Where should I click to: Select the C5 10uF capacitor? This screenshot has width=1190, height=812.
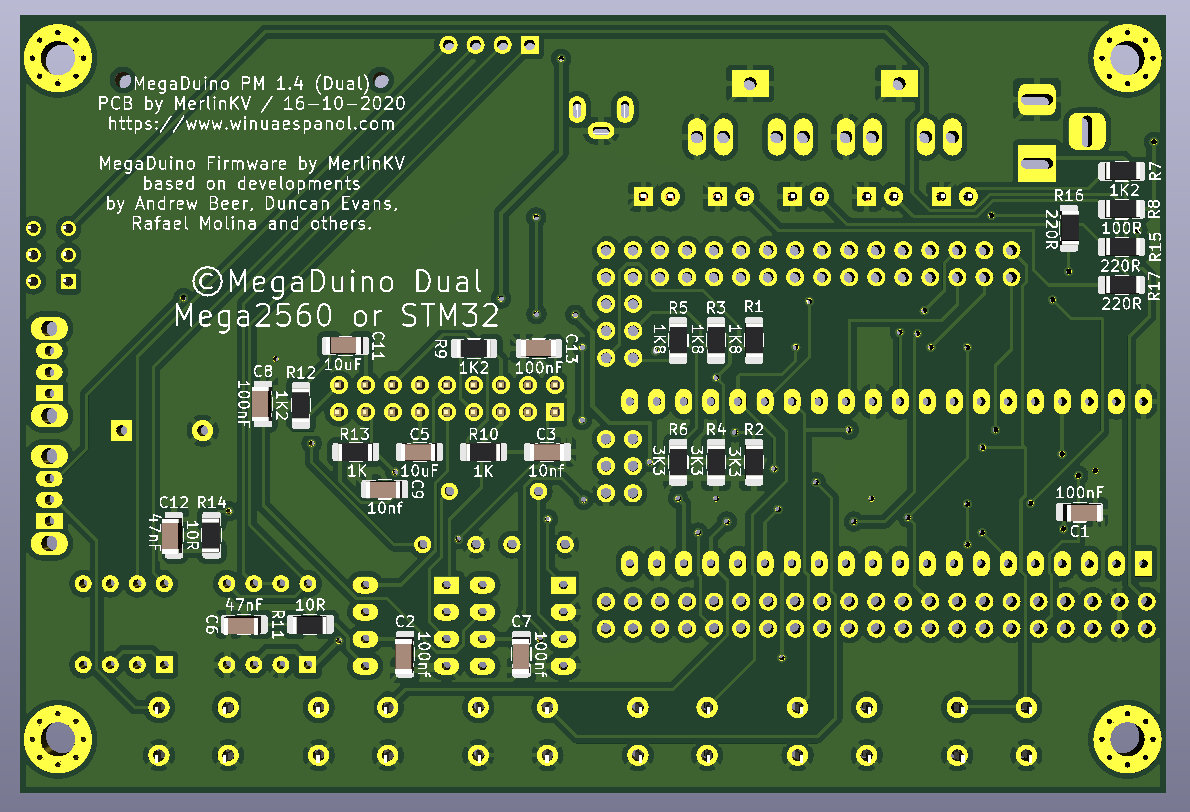pyautogui.click(x=419, y=452)
